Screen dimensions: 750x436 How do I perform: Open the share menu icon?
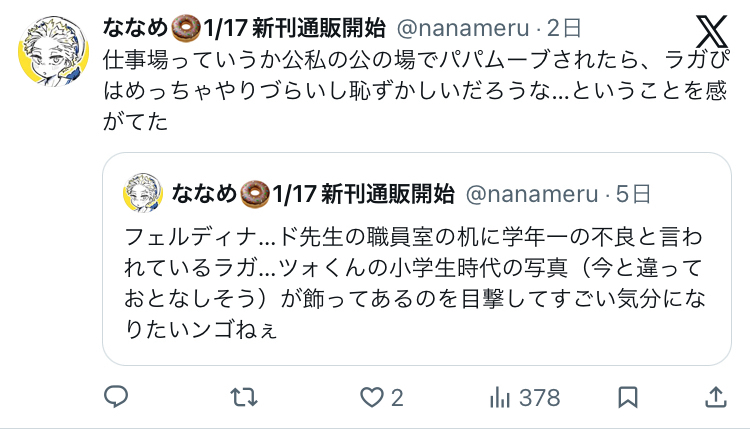716,397
